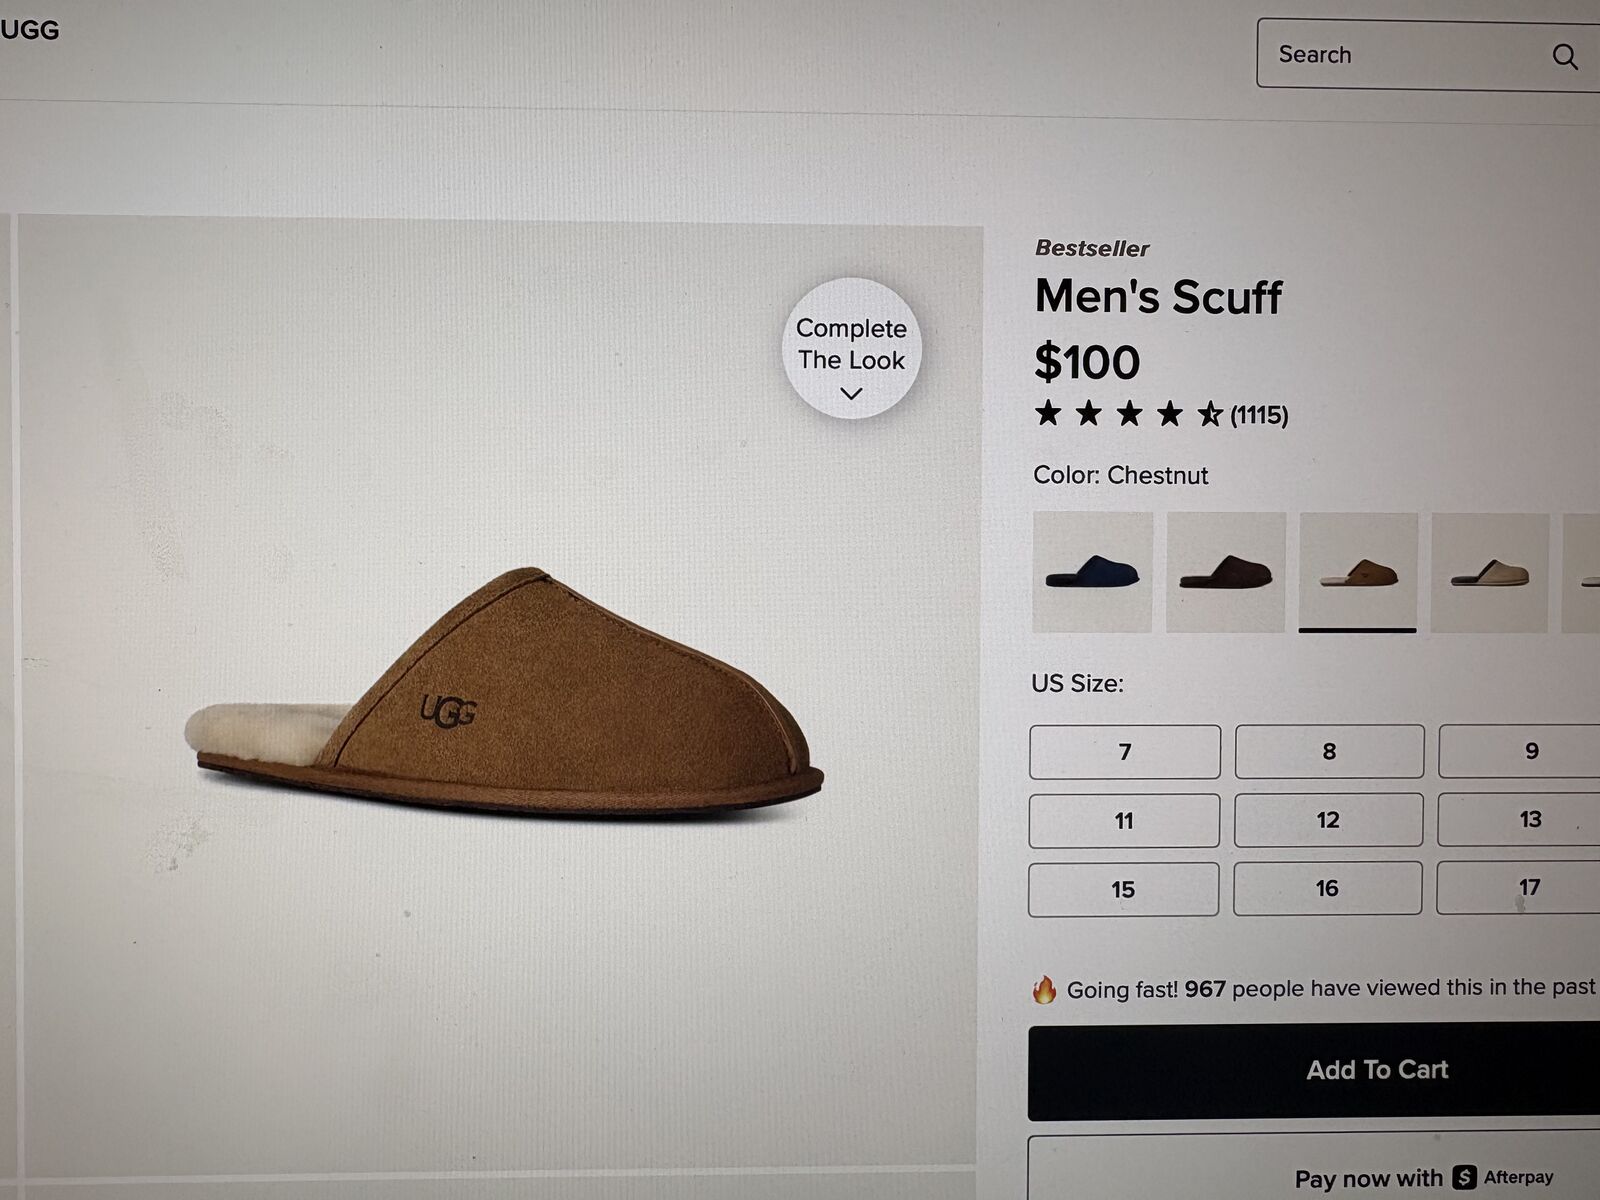
Task: Open the 1115 reviews link
Action: tap(1259, 415)
